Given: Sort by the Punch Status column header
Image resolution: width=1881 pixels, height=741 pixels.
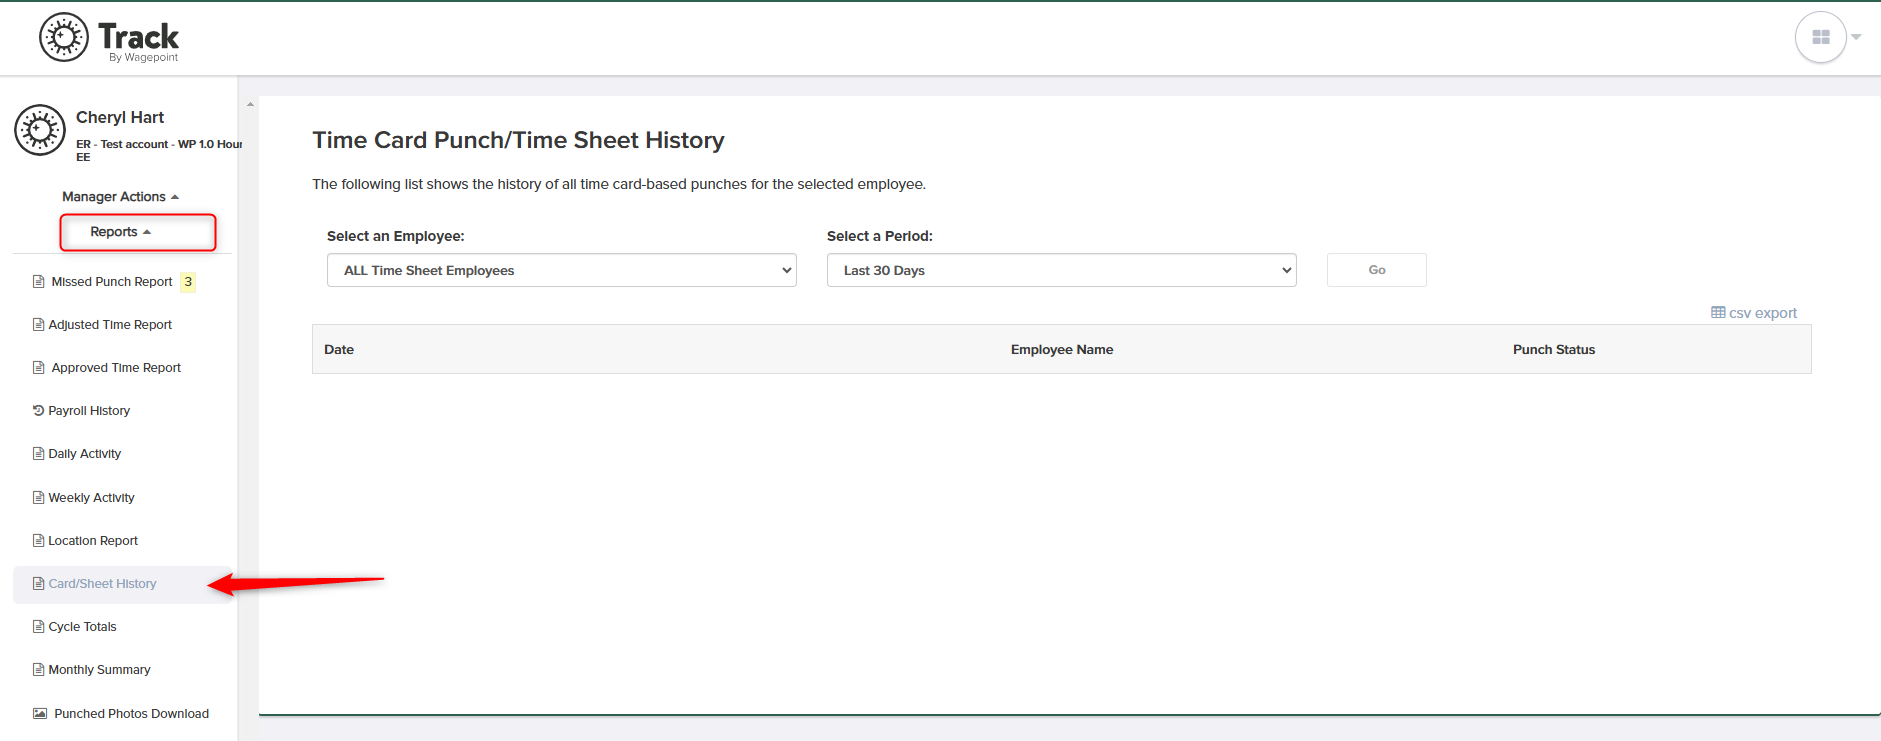Looking at the screenshot, I should click(x=1554, y=350).
